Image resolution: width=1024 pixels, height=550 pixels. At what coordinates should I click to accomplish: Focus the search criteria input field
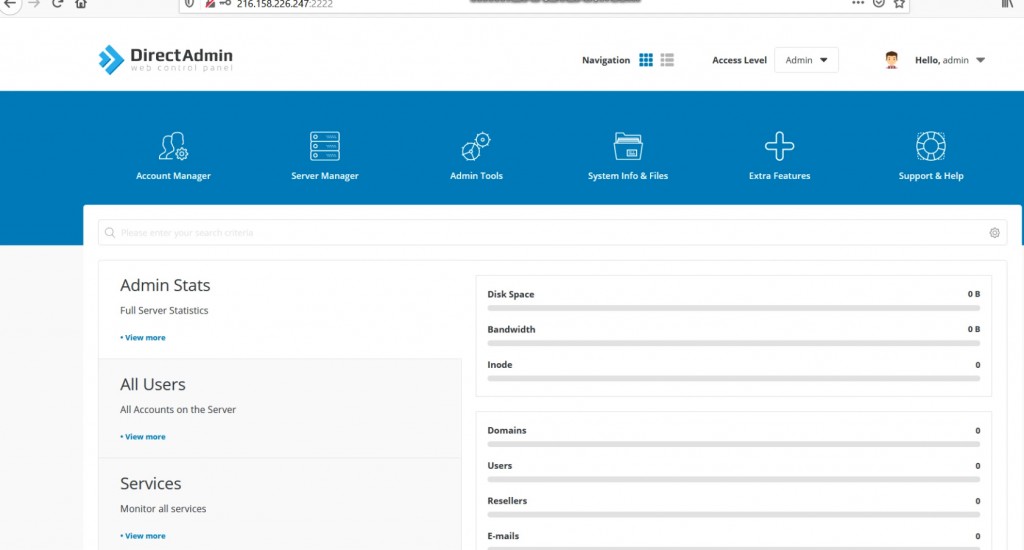tap(552, 233)
